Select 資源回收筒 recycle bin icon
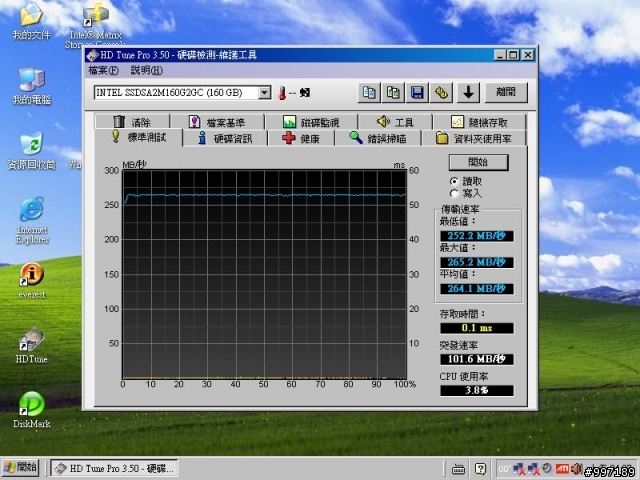The height and width of the screenshot is (480, 640). (x=31, y=151)
